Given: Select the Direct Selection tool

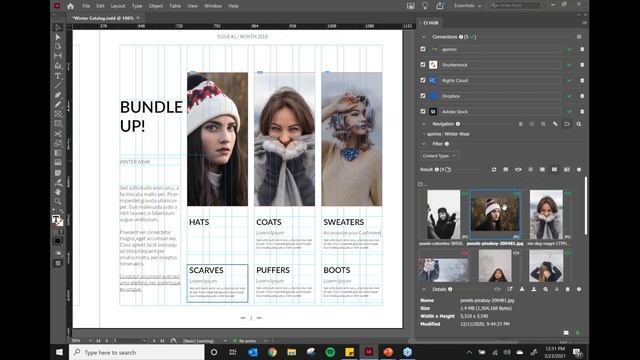Looking at the screenshot, I should click(58, 37).
